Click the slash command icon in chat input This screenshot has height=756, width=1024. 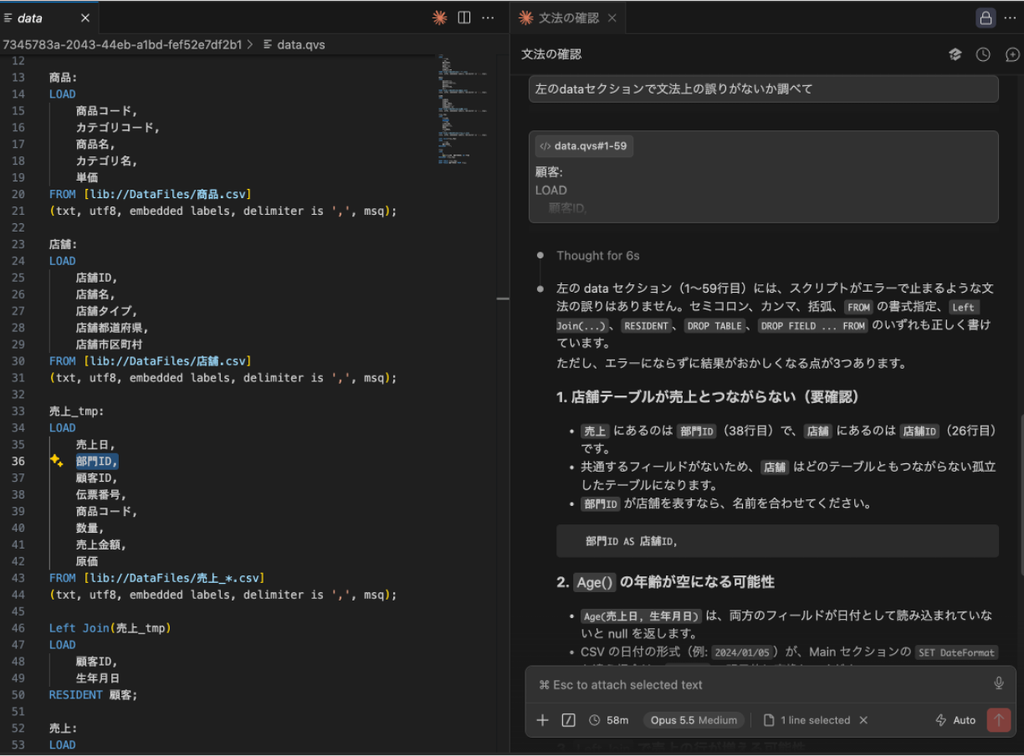point(569,720)
